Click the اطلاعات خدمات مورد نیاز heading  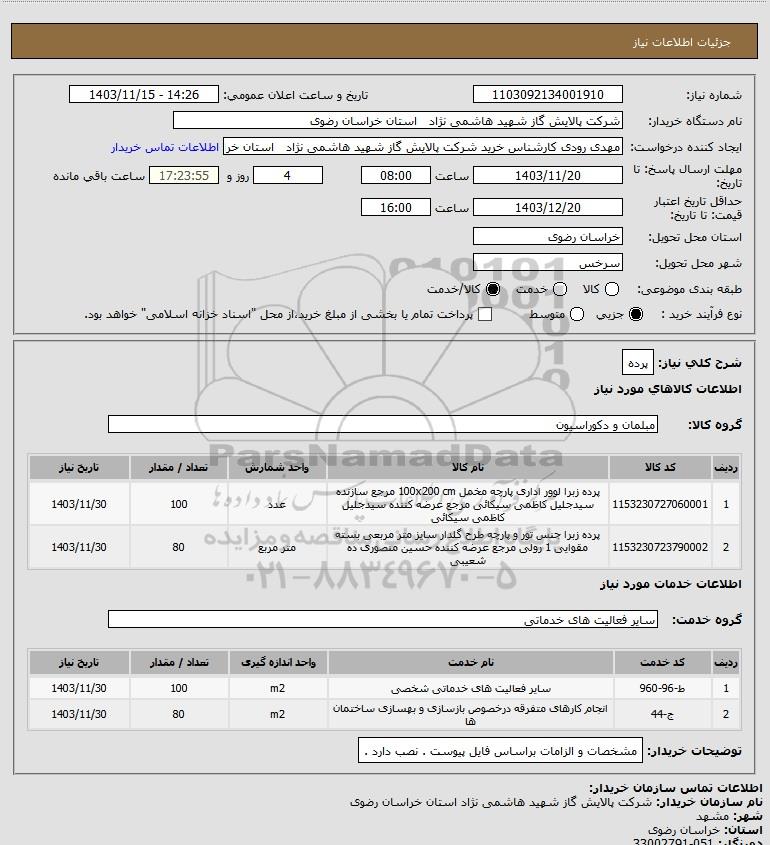(x=671, y=584)
